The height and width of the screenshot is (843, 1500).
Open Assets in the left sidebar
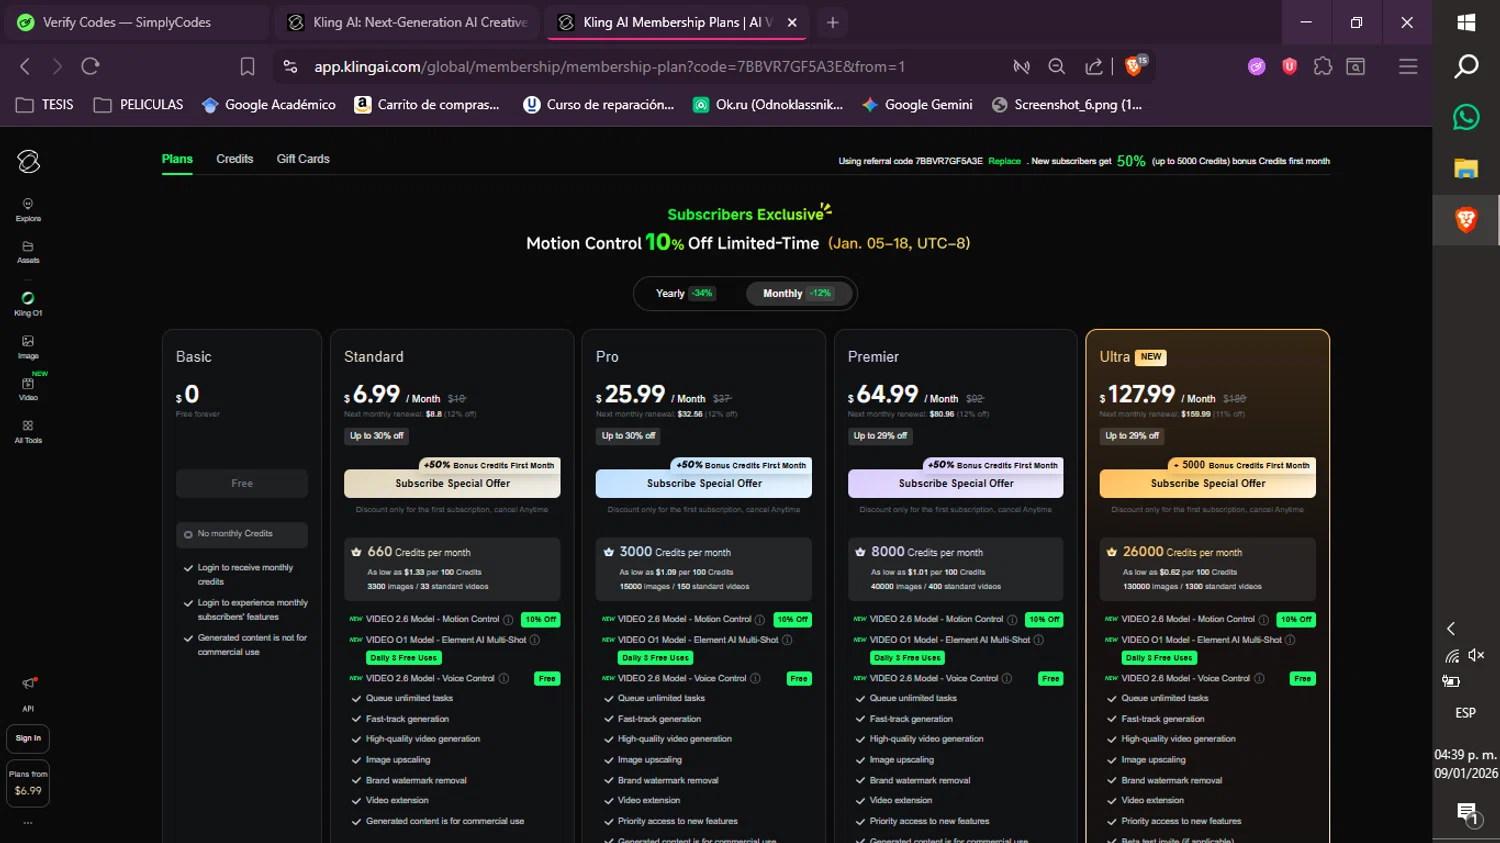28,252
